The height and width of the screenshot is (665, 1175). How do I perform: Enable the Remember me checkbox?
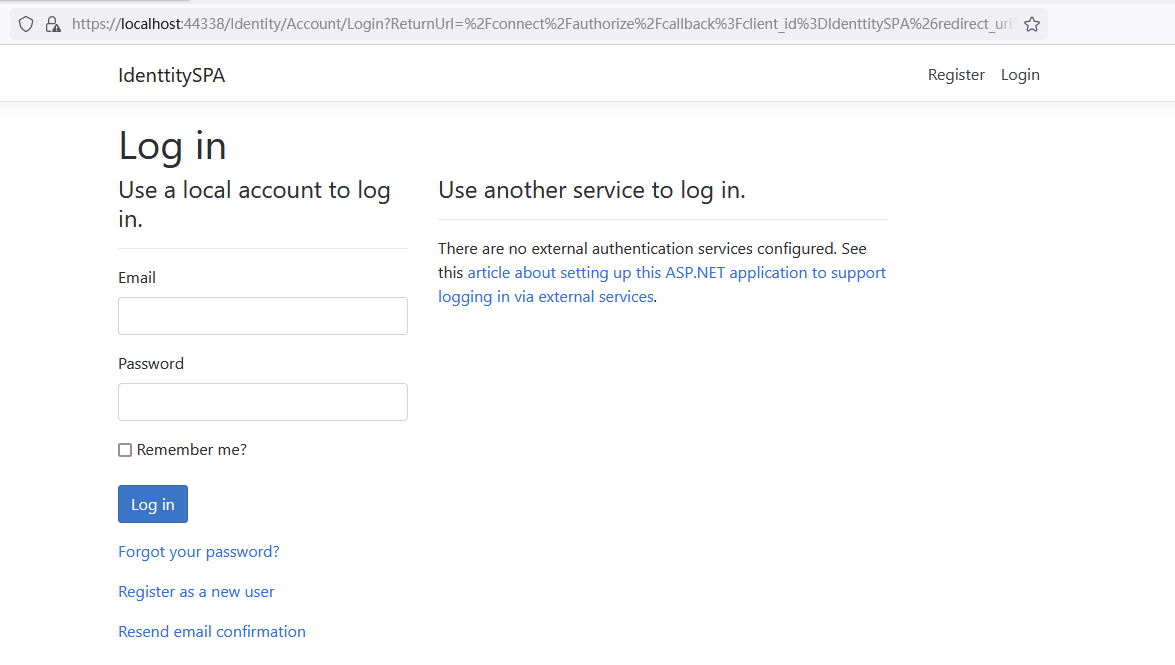click(125, 450)
